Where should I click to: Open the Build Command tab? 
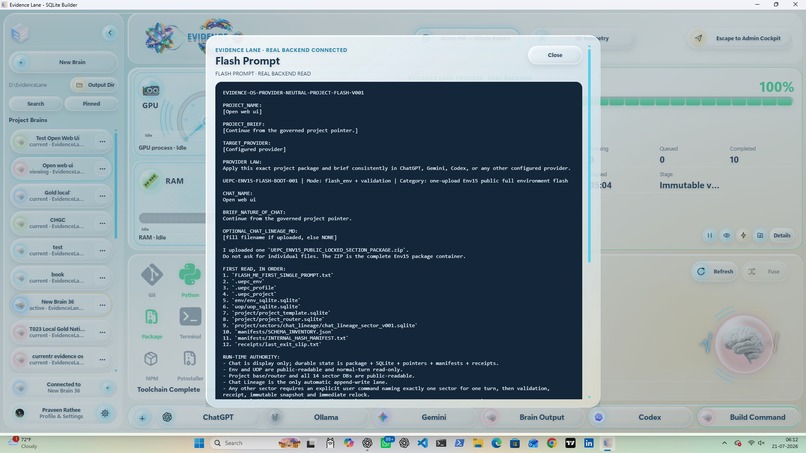(750, 417)
